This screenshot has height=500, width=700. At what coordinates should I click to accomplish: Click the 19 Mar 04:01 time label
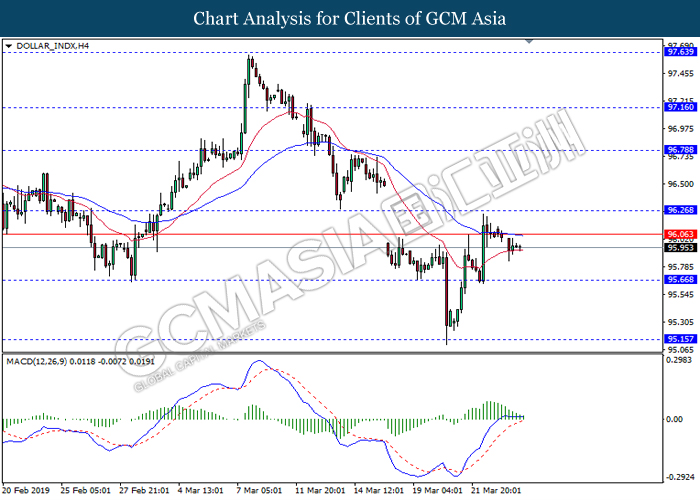438,490
